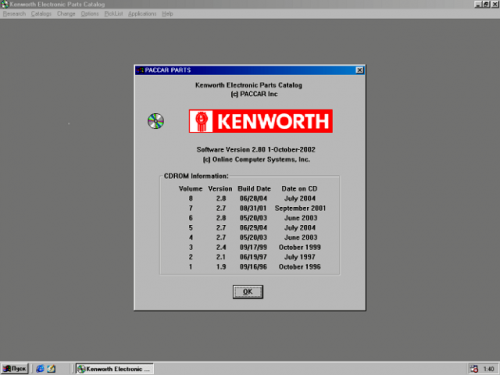This screenshot has height=375, width=500.
Task: Click build date '06/28/04' for volume 8
Action: tap(253, 198)
